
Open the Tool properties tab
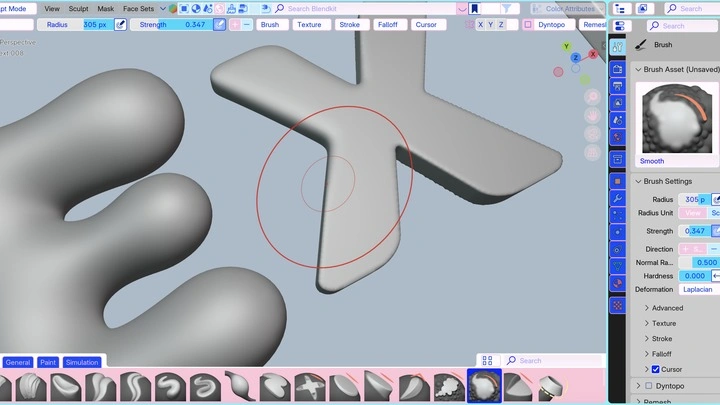click(618, 46)
